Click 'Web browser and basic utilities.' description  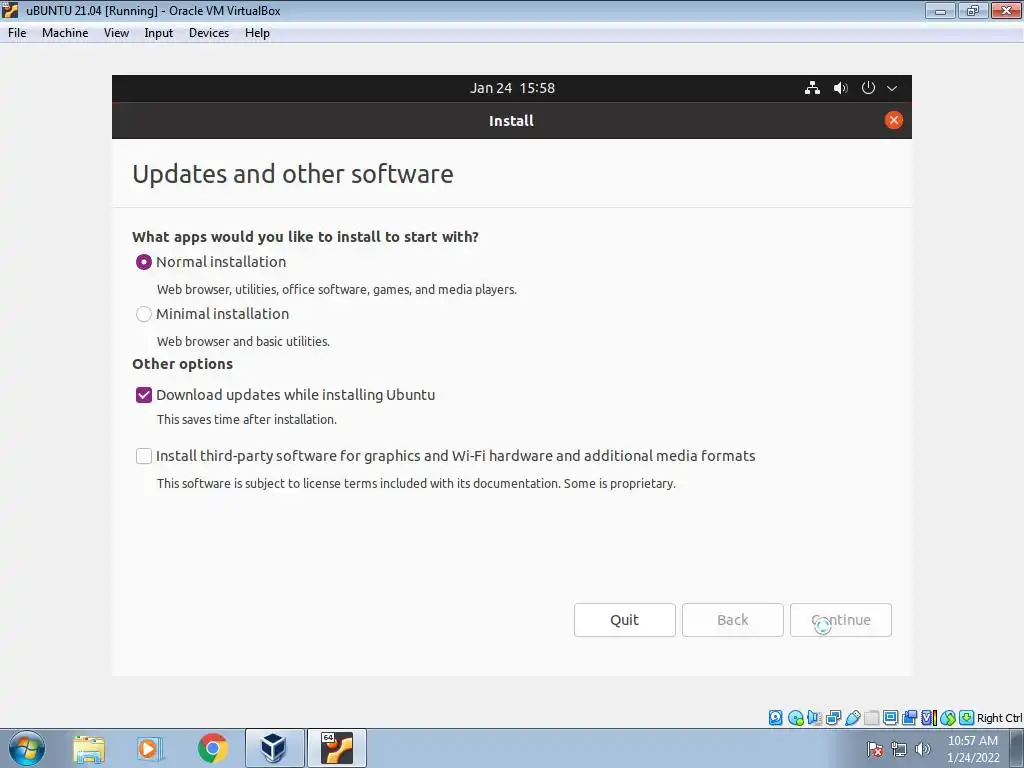pyautogui.click(x=243, y=341)
